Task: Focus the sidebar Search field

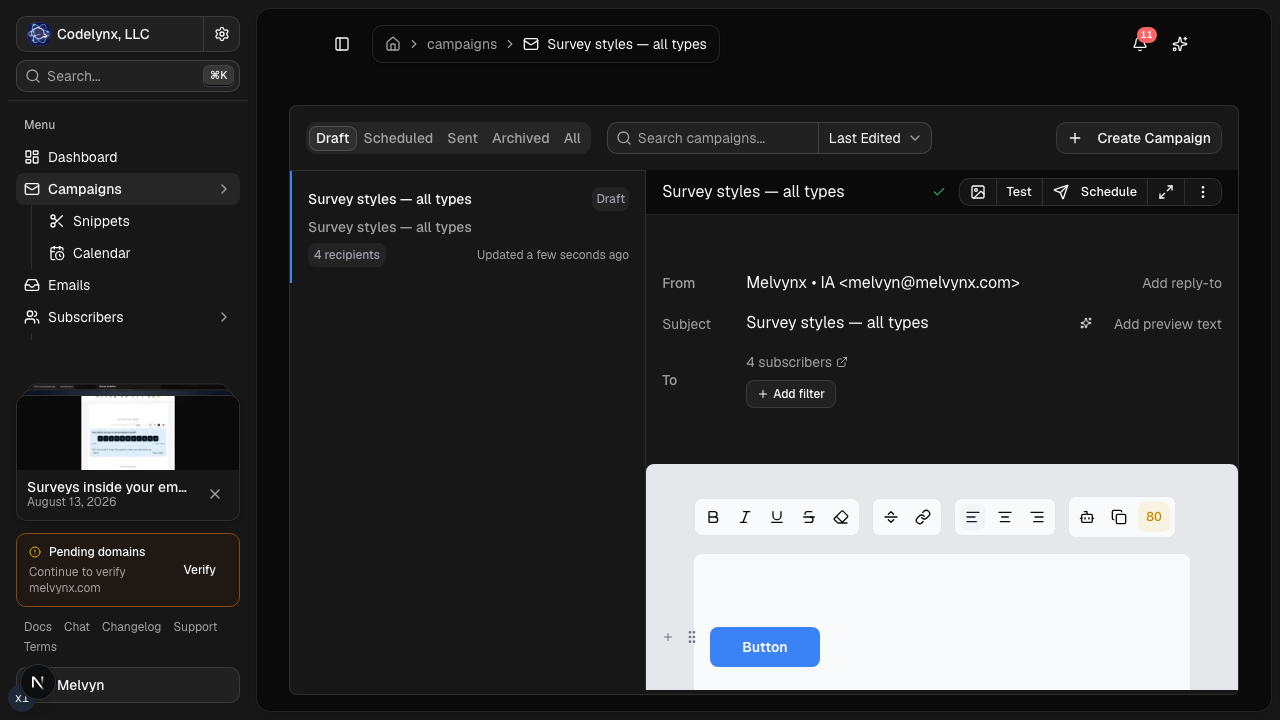Action: click(128, 76)
